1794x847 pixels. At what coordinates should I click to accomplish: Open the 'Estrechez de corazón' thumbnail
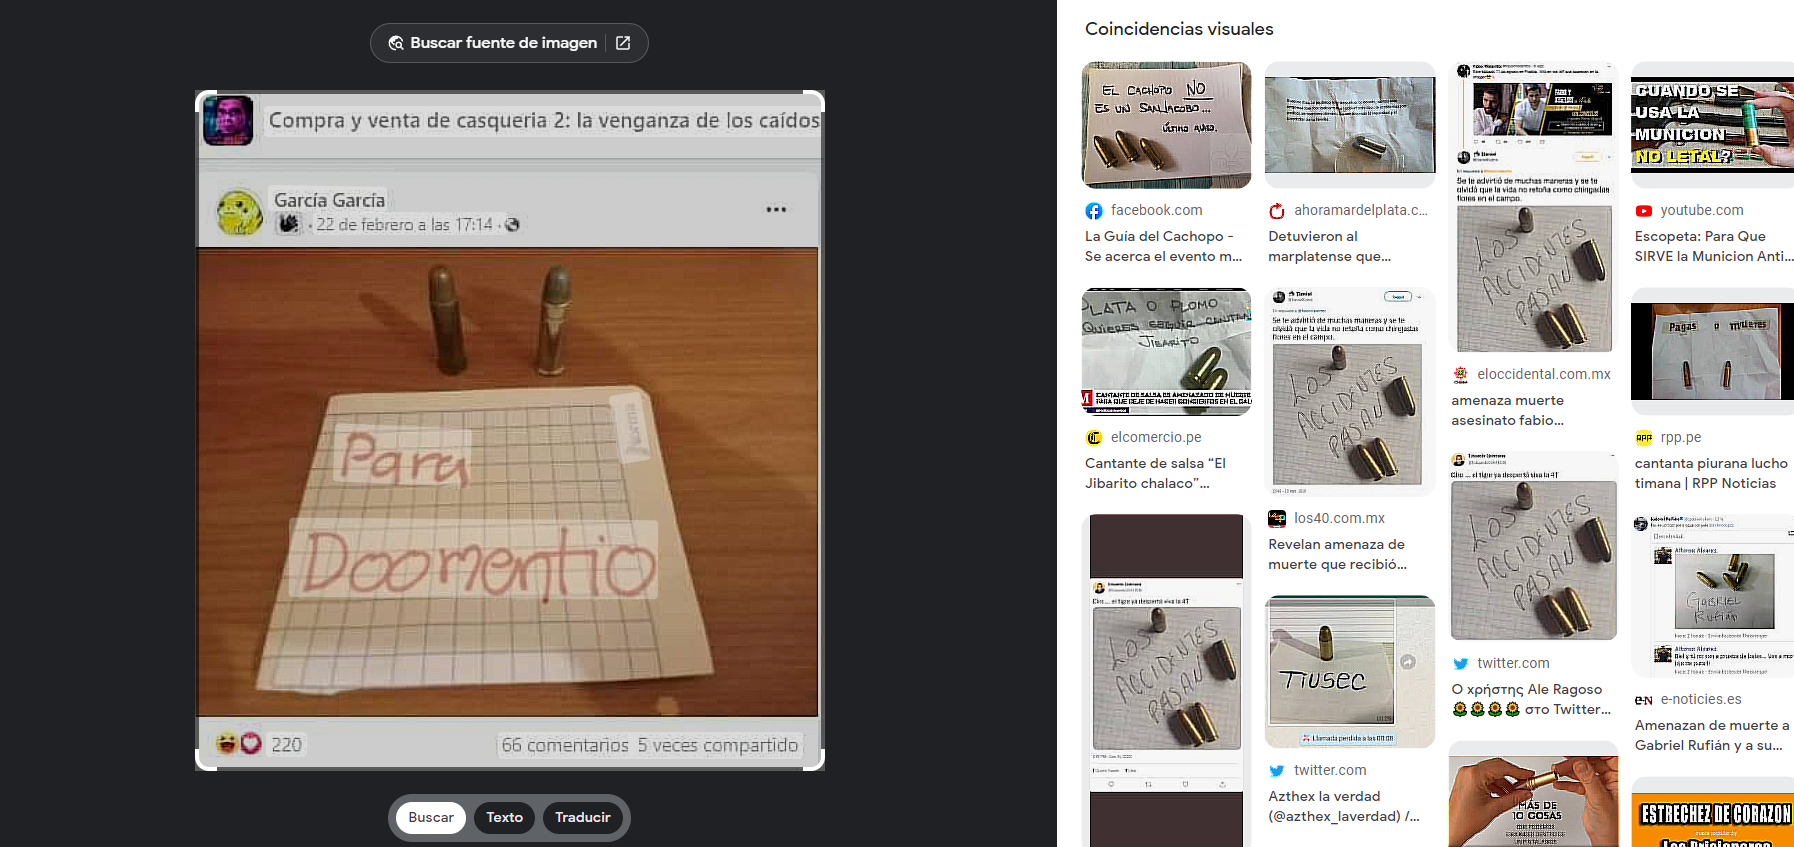point(1712,813)
